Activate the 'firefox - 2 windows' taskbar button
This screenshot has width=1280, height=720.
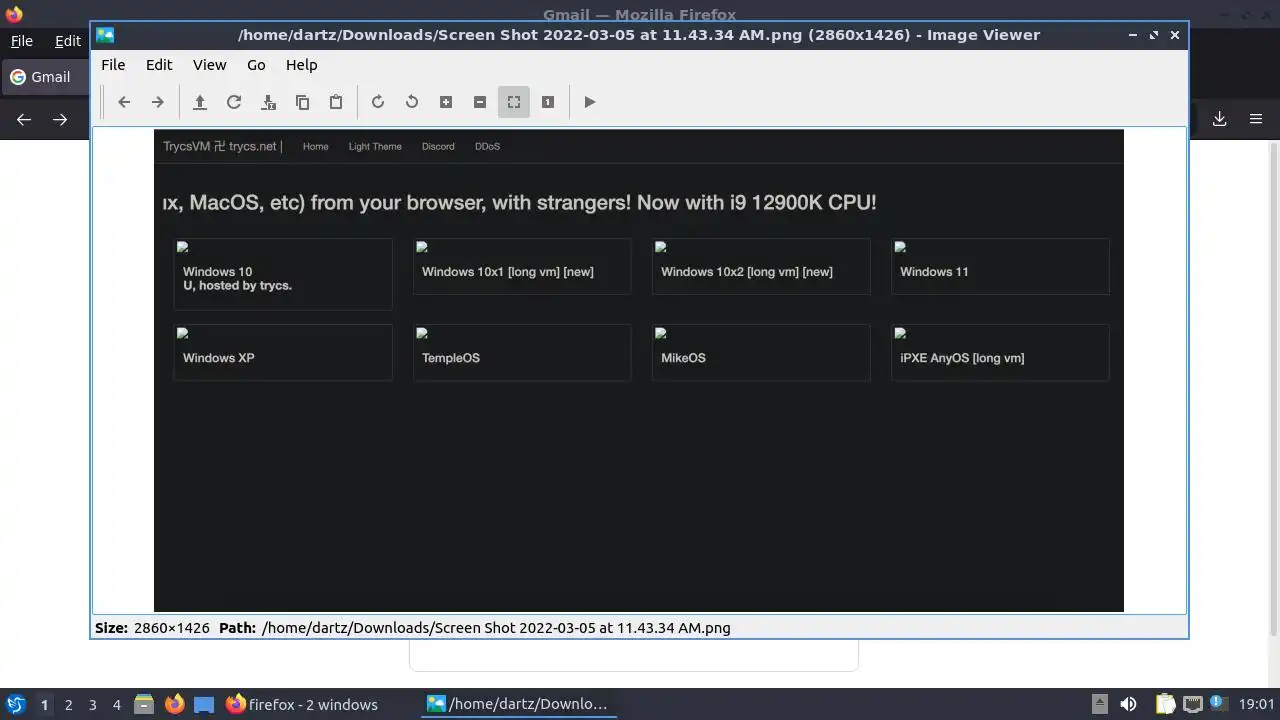tap(302, 704)
